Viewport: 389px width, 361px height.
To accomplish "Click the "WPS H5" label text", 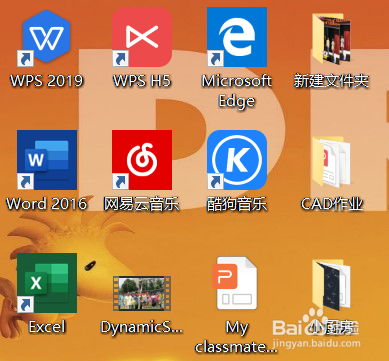I will tap(142, 81).
